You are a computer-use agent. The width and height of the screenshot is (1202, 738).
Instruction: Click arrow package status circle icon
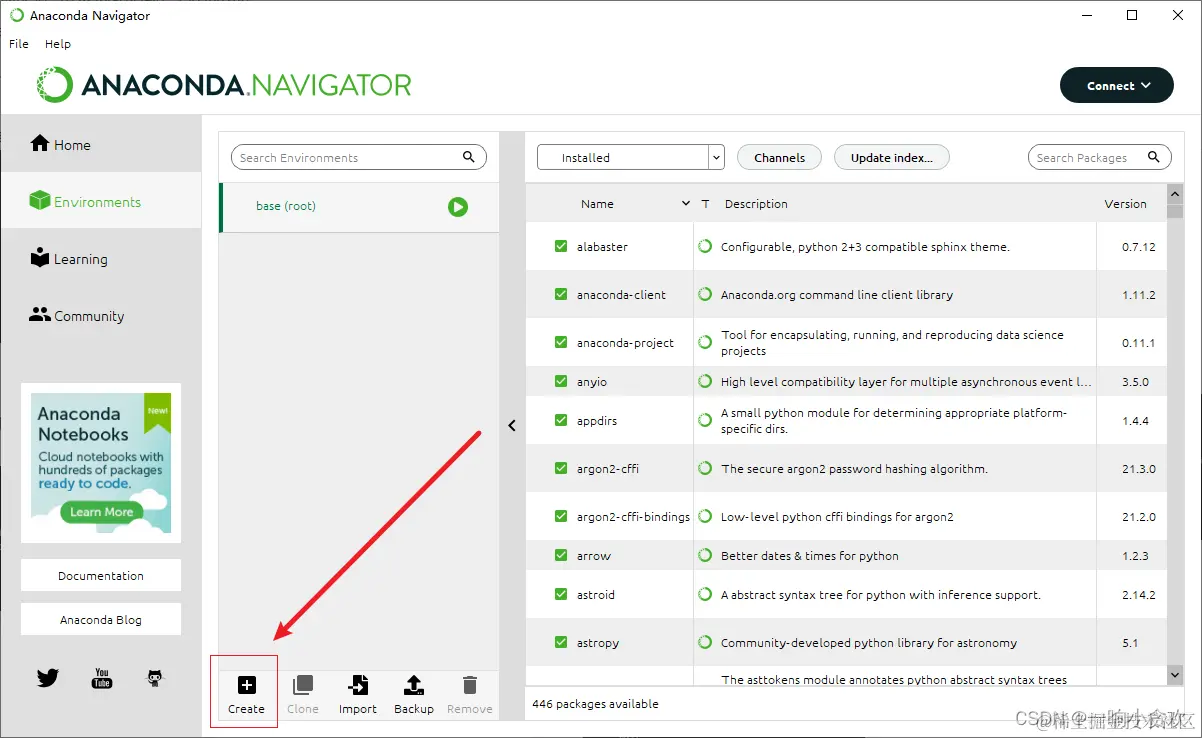tap(705, 556)
